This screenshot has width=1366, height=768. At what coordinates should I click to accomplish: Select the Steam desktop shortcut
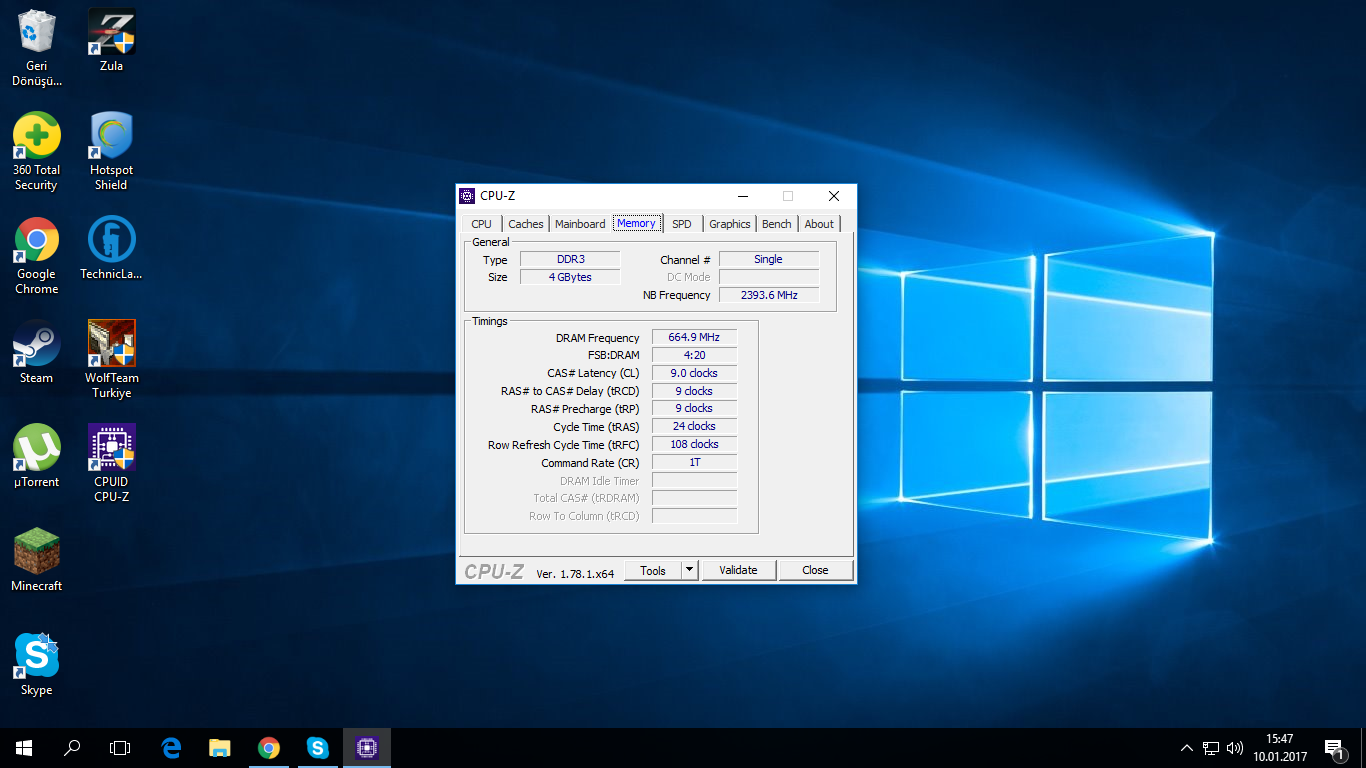tap(37, 345)
